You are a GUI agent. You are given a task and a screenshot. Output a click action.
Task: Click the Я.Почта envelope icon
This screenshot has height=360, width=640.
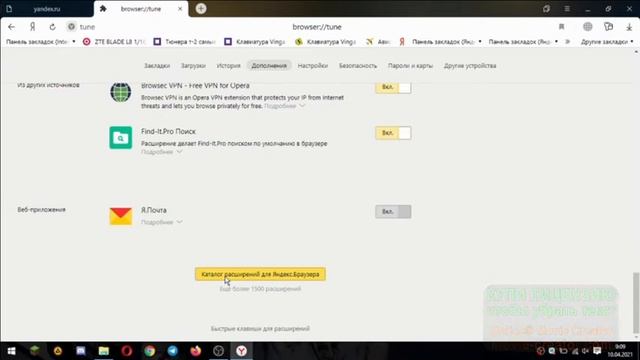pyautogui.click(x=120, y=216)
